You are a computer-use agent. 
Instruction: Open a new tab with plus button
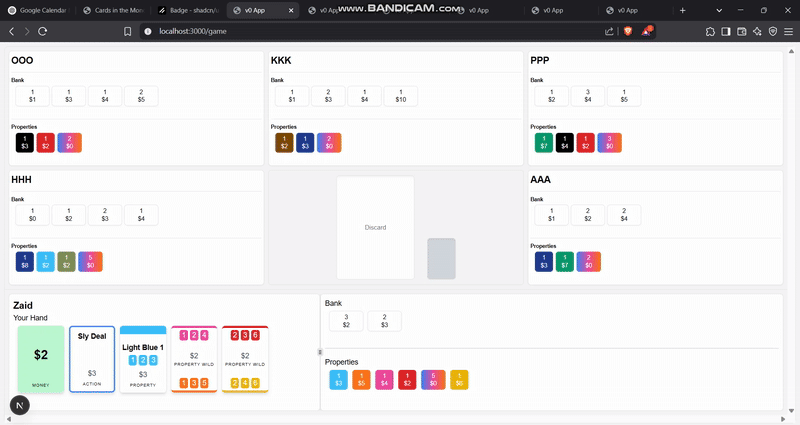pos(683,10)
